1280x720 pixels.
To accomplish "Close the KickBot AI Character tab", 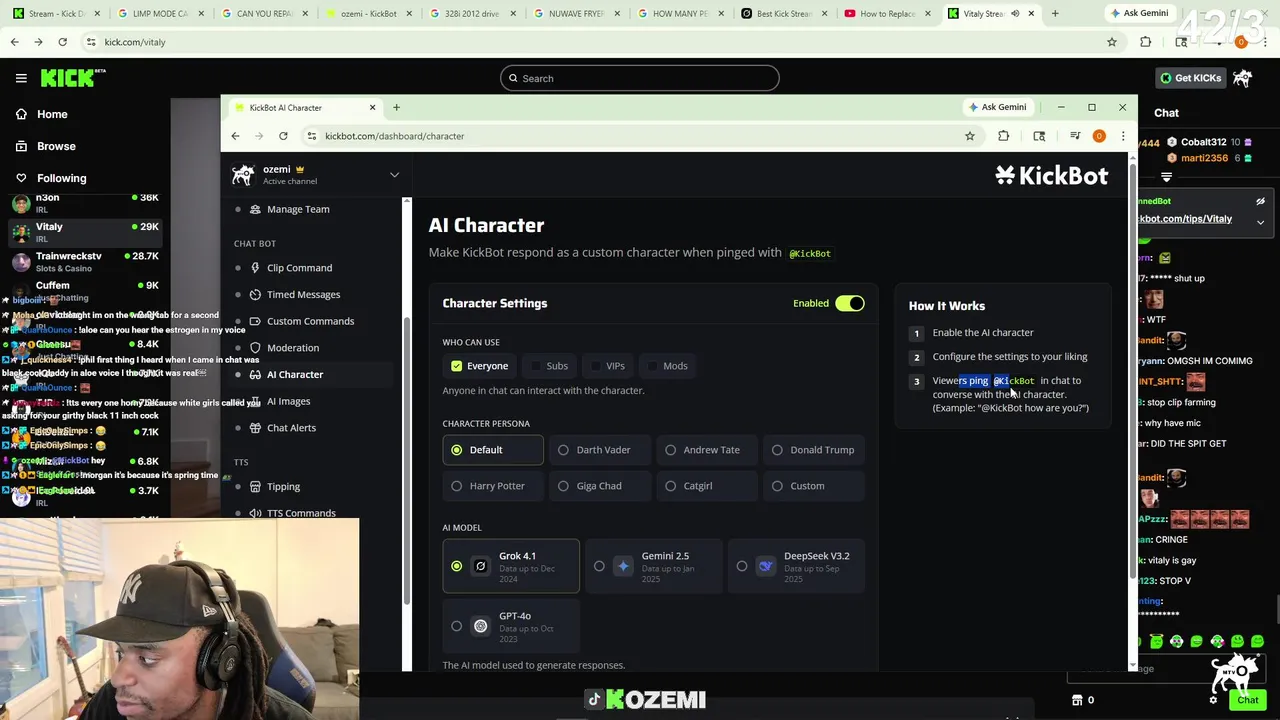I will [x=372, y=107].
